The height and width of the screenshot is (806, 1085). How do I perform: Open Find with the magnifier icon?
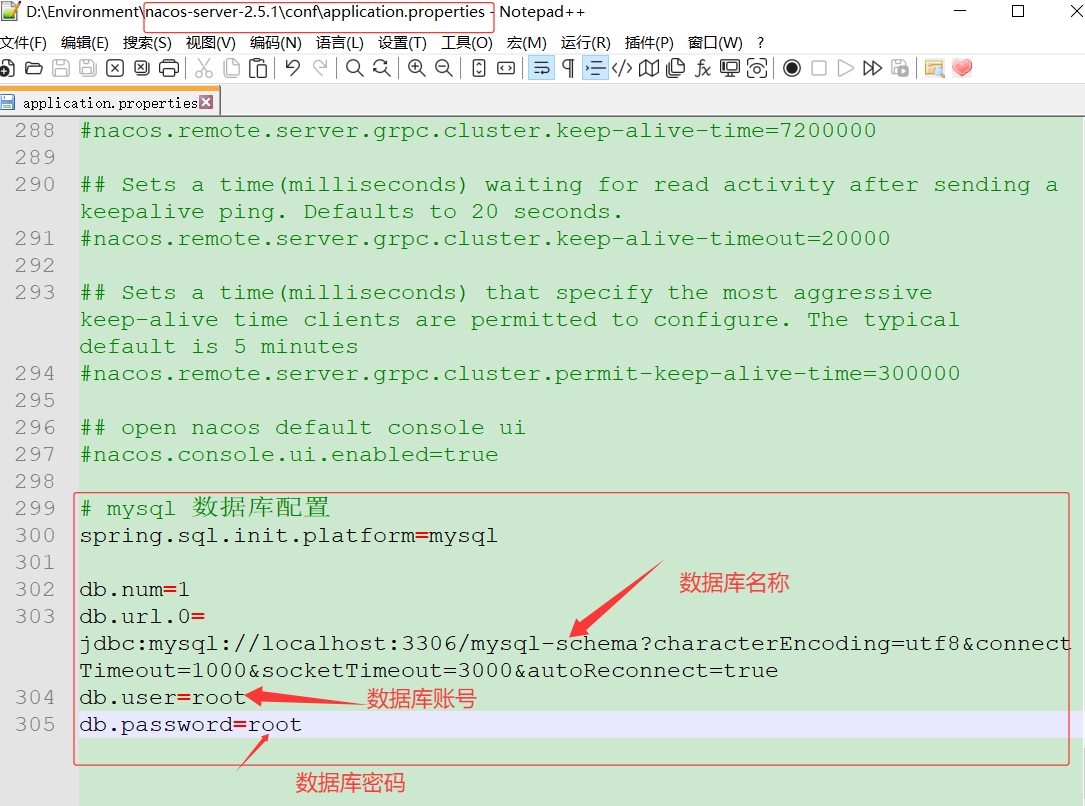354,68
